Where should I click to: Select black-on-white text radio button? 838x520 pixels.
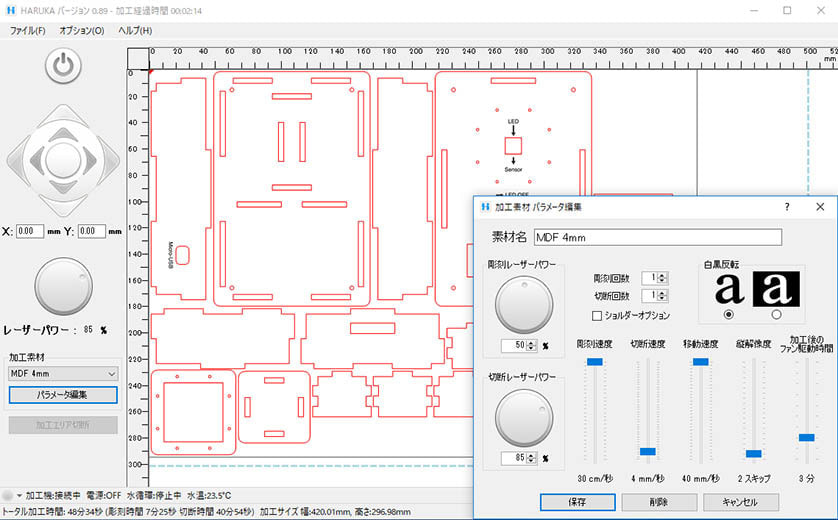[728, 315]
